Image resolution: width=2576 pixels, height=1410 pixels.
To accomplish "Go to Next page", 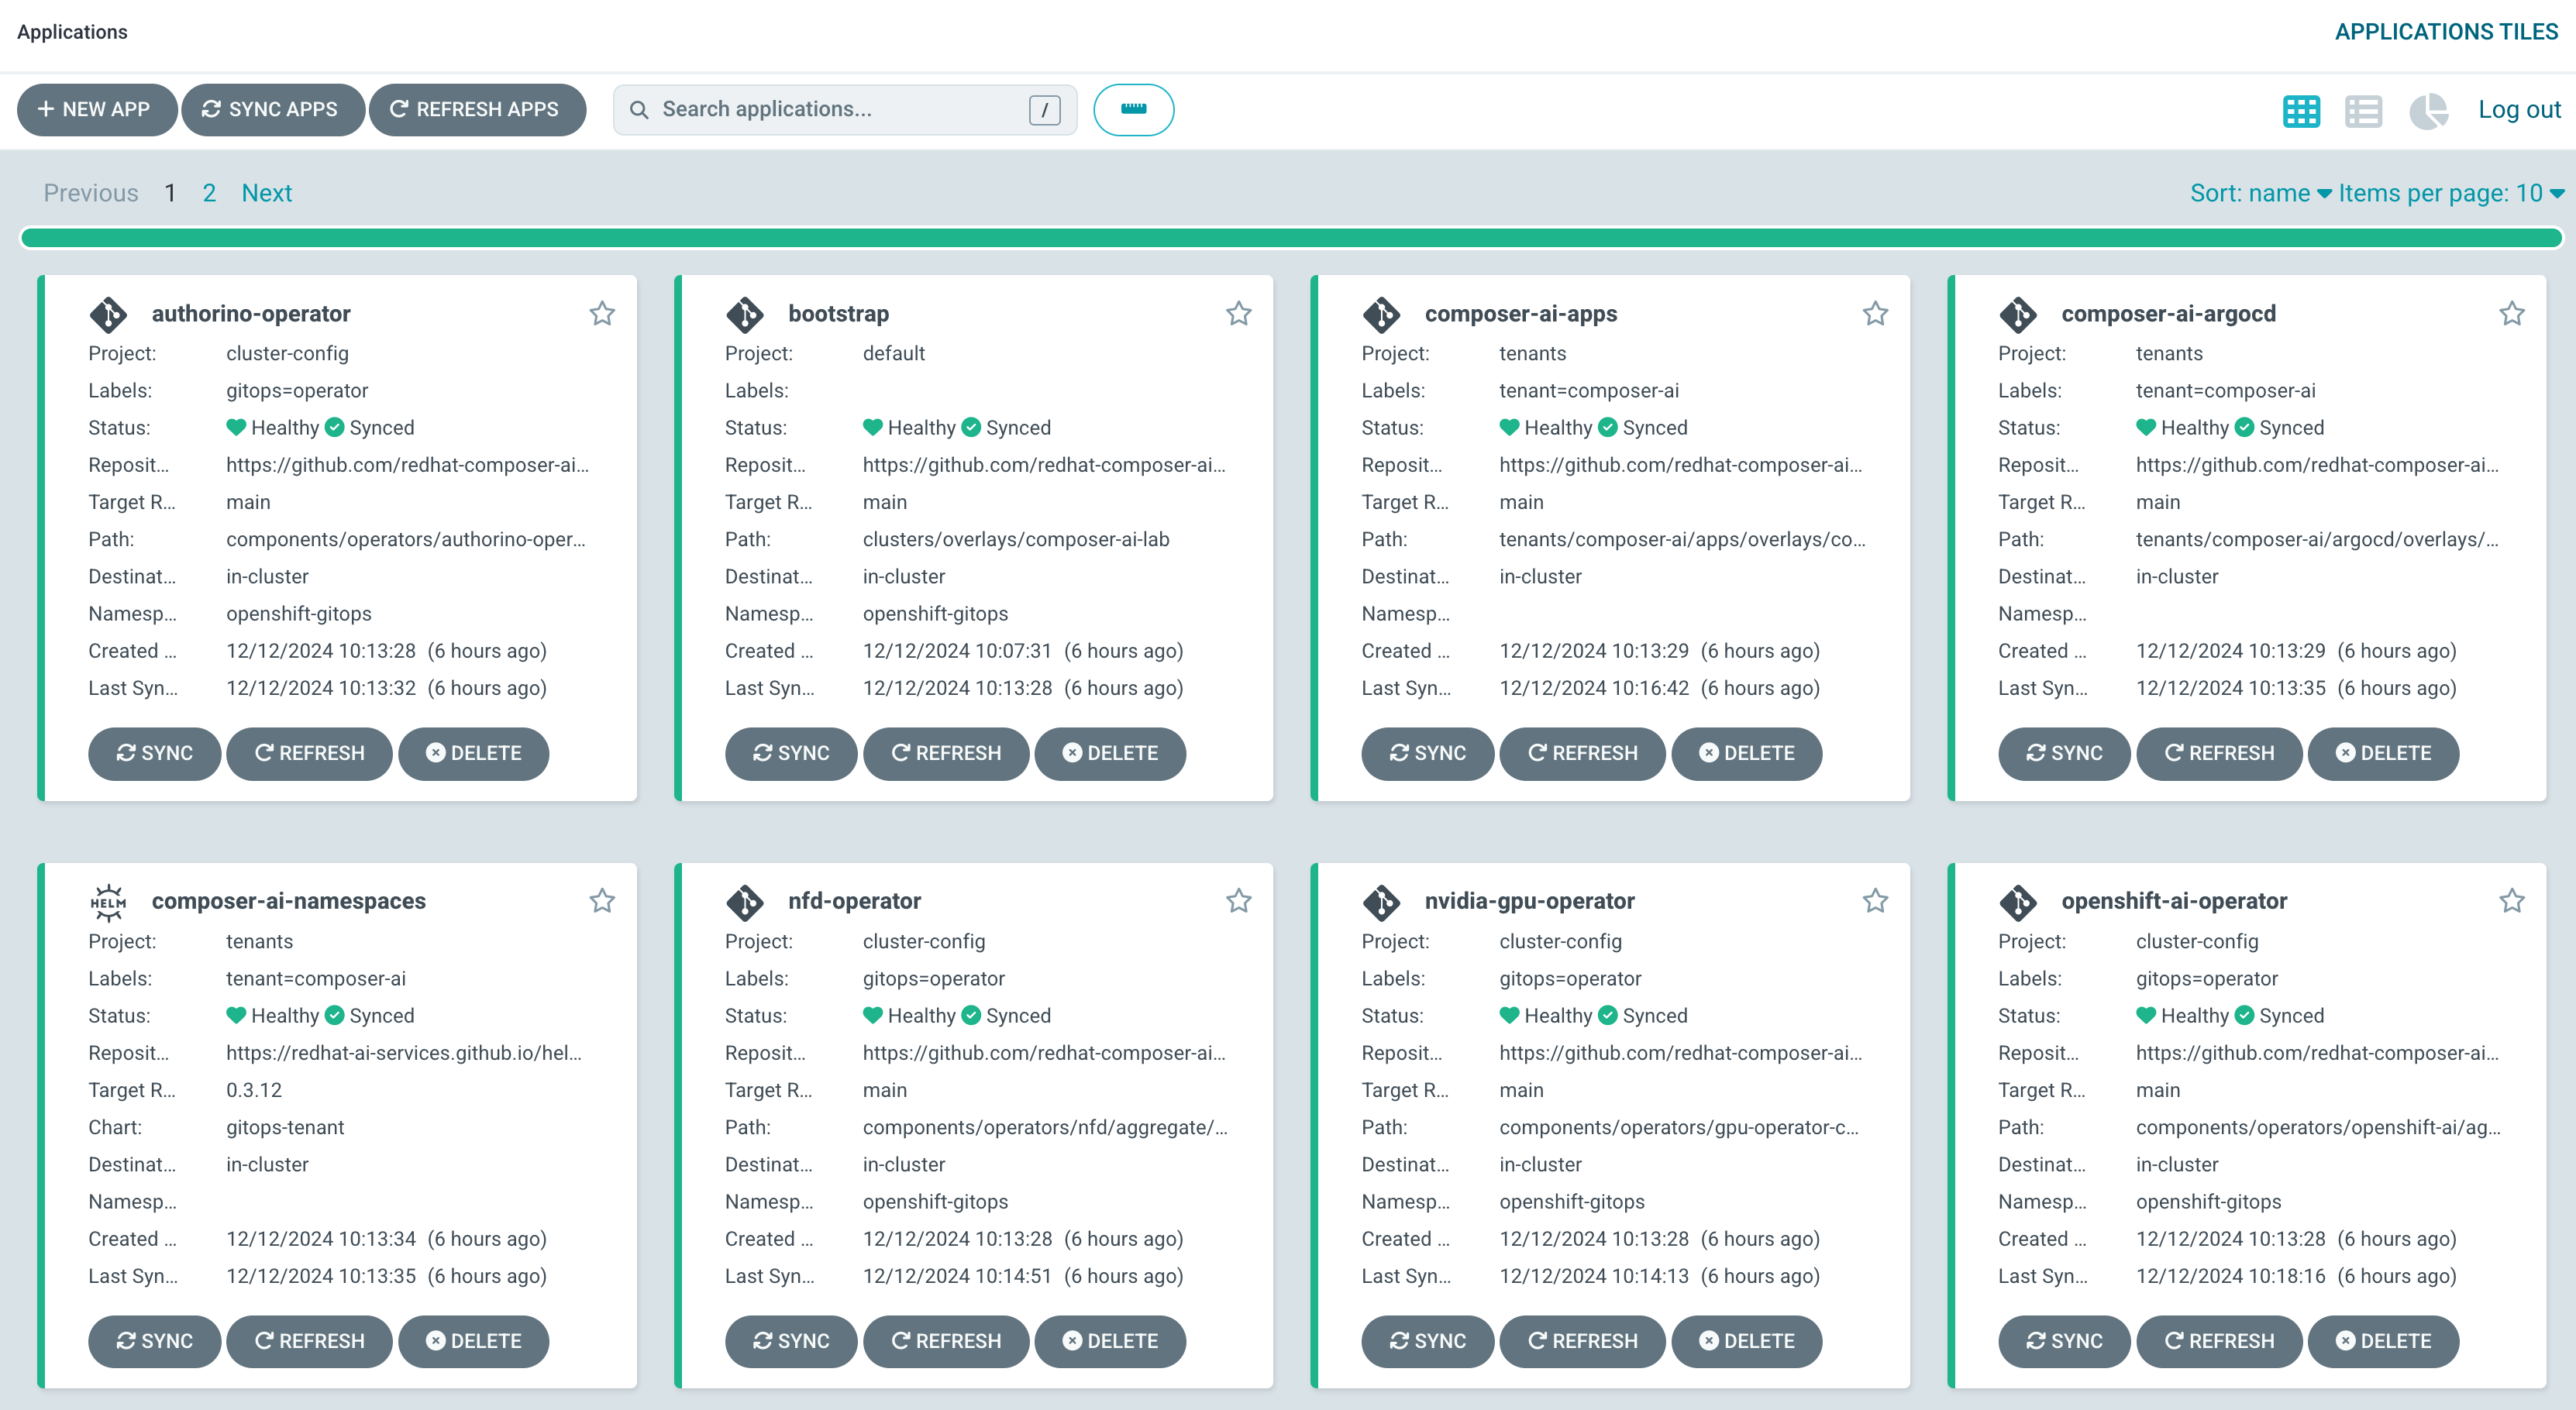I will click(x=267, y=193).
